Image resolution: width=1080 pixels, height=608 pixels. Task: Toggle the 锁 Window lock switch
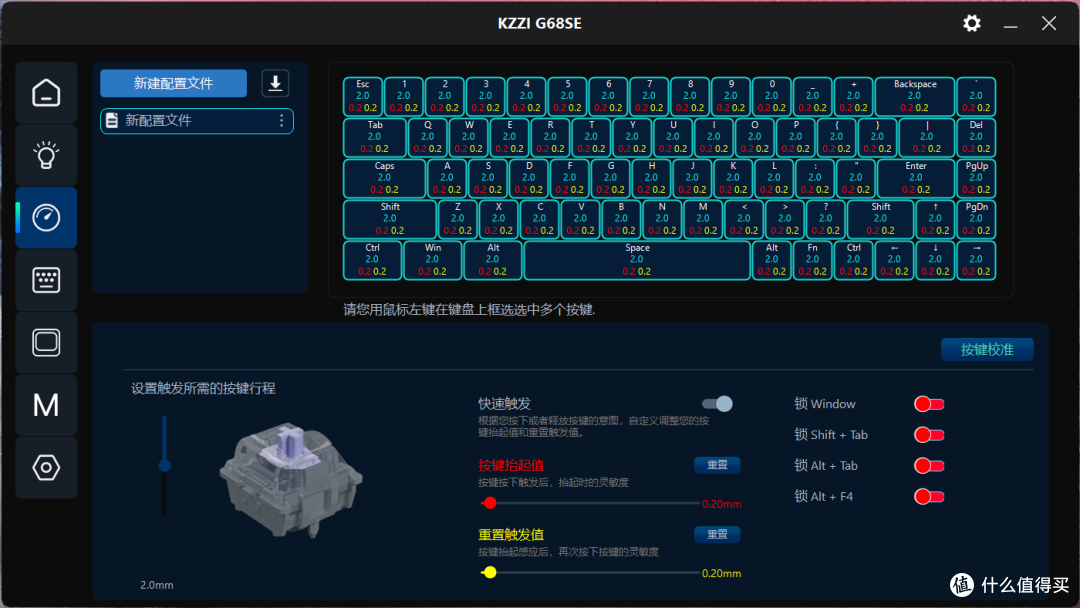(929, 404)
